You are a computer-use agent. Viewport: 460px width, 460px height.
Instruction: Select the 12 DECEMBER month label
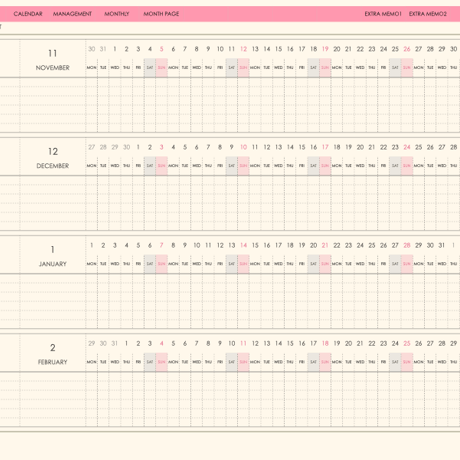53,158
